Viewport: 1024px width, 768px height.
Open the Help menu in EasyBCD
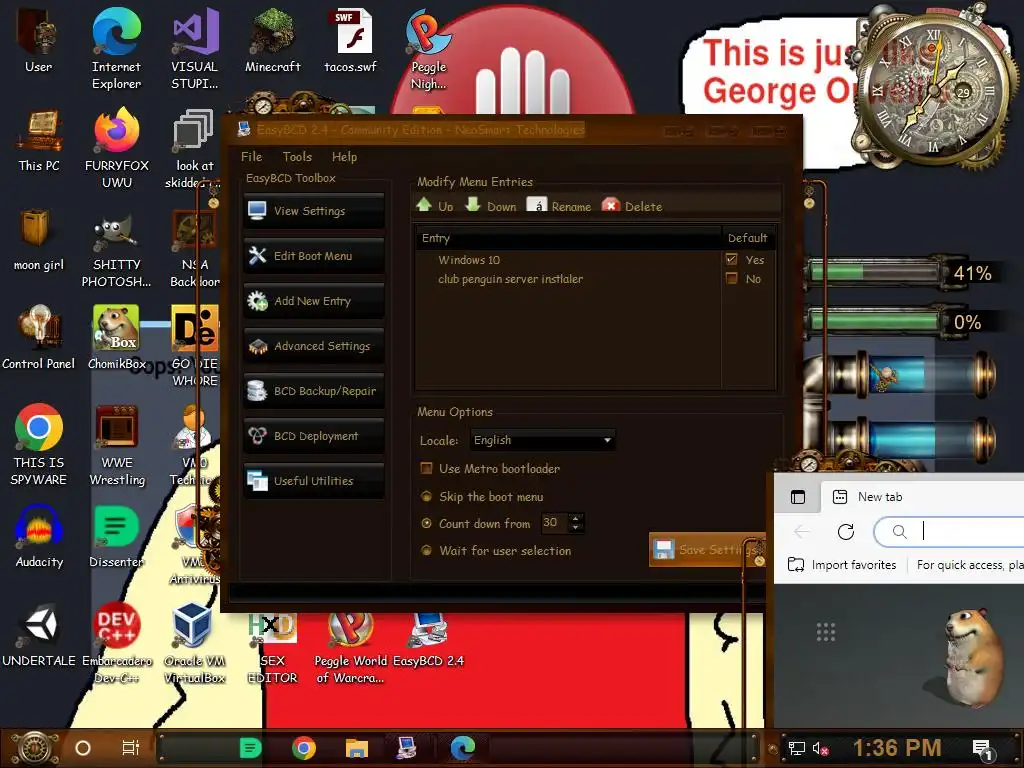pos(344,157)
